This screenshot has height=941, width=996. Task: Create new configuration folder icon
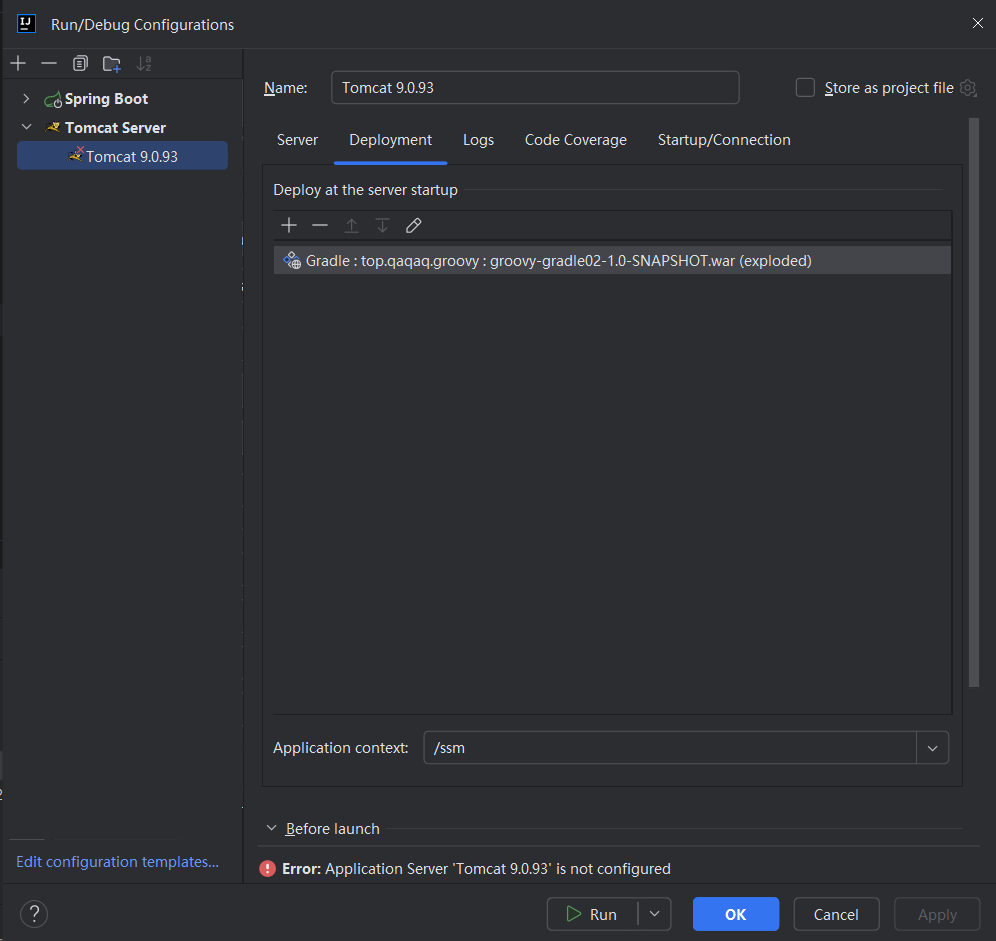click(112, 64)
